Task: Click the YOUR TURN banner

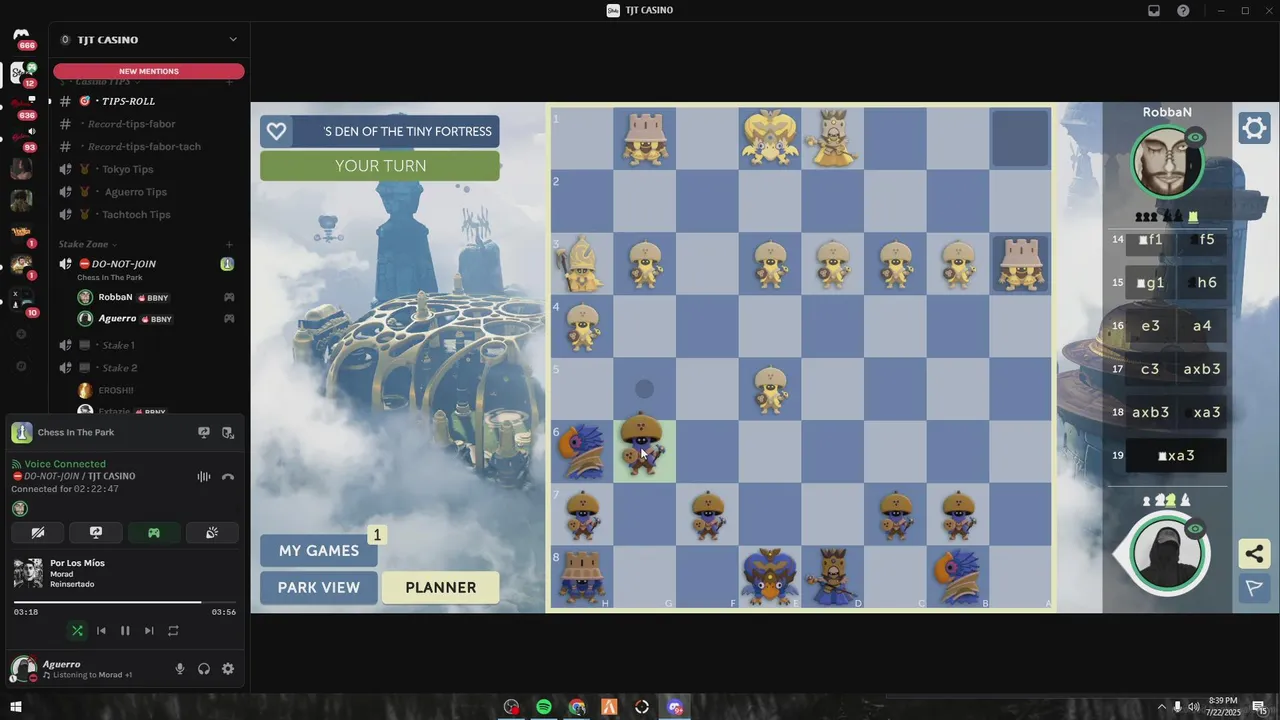Action: [x=380, y=166]
